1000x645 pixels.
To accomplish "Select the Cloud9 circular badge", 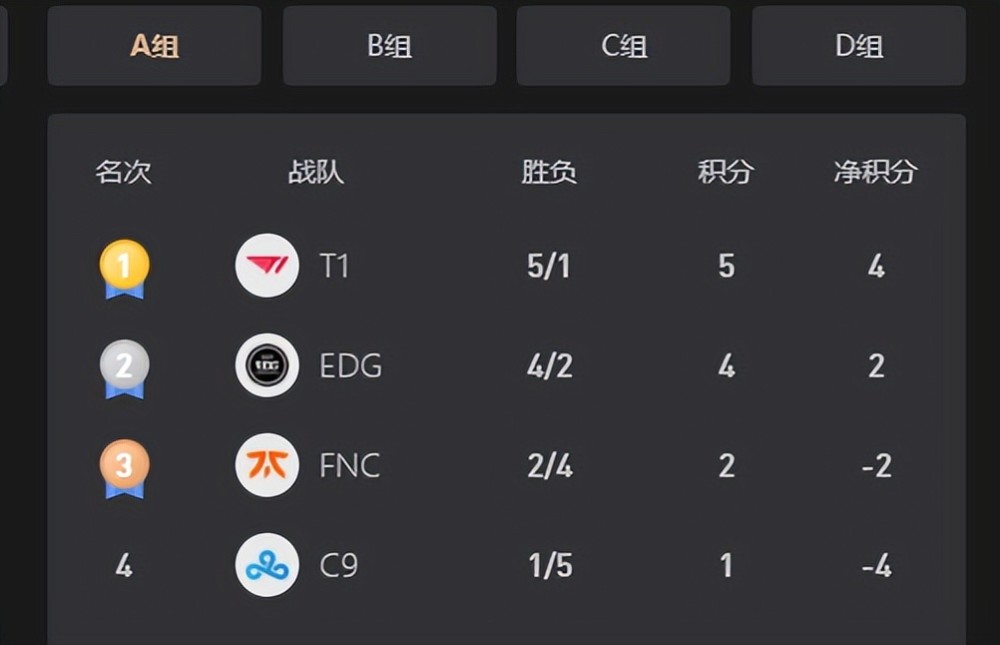I will click(x=266, y=565).
